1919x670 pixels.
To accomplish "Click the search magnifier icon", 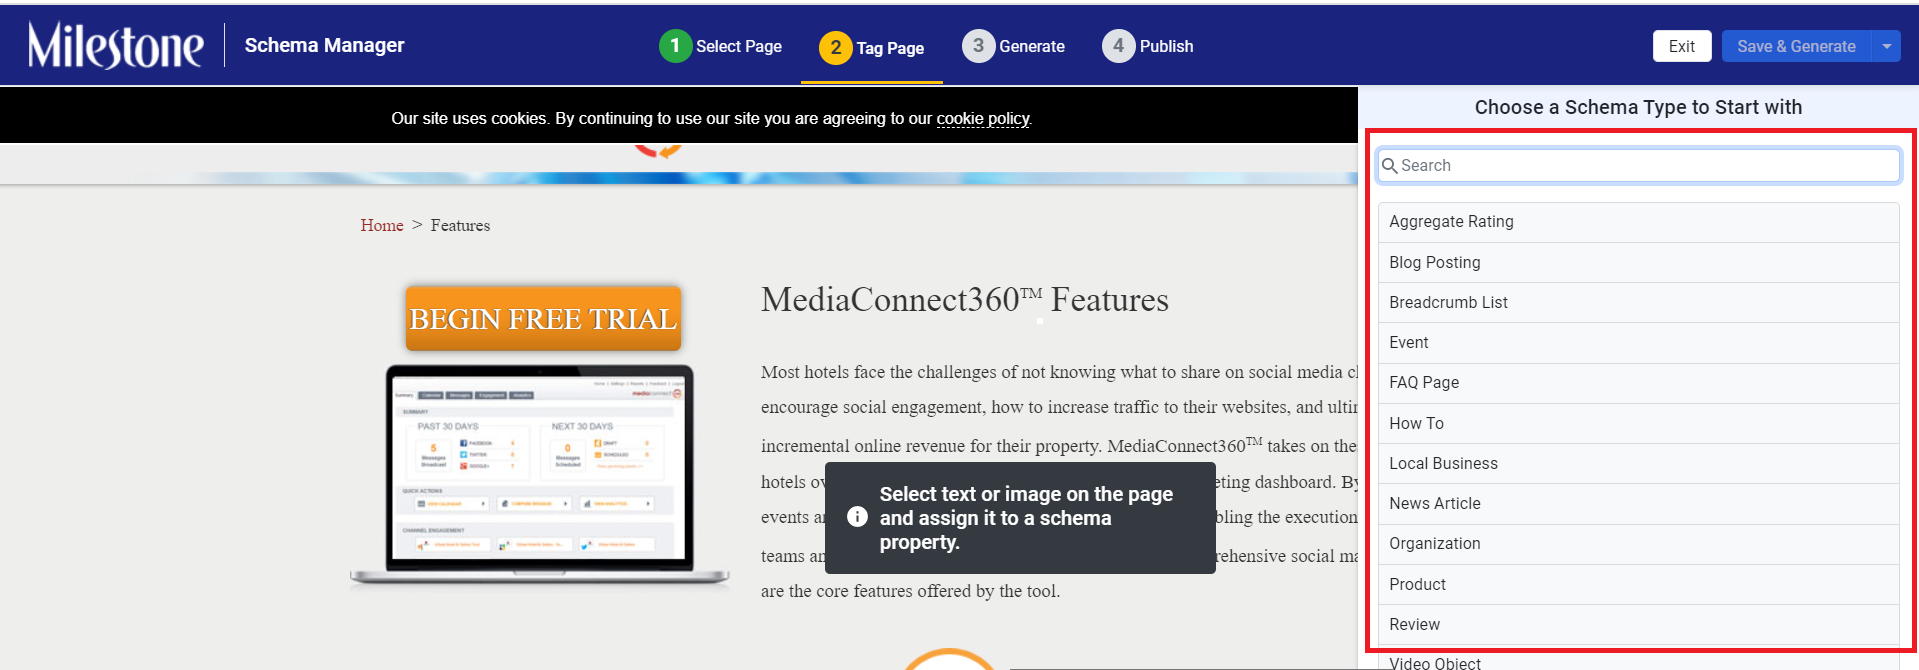I will (1390, 166).
